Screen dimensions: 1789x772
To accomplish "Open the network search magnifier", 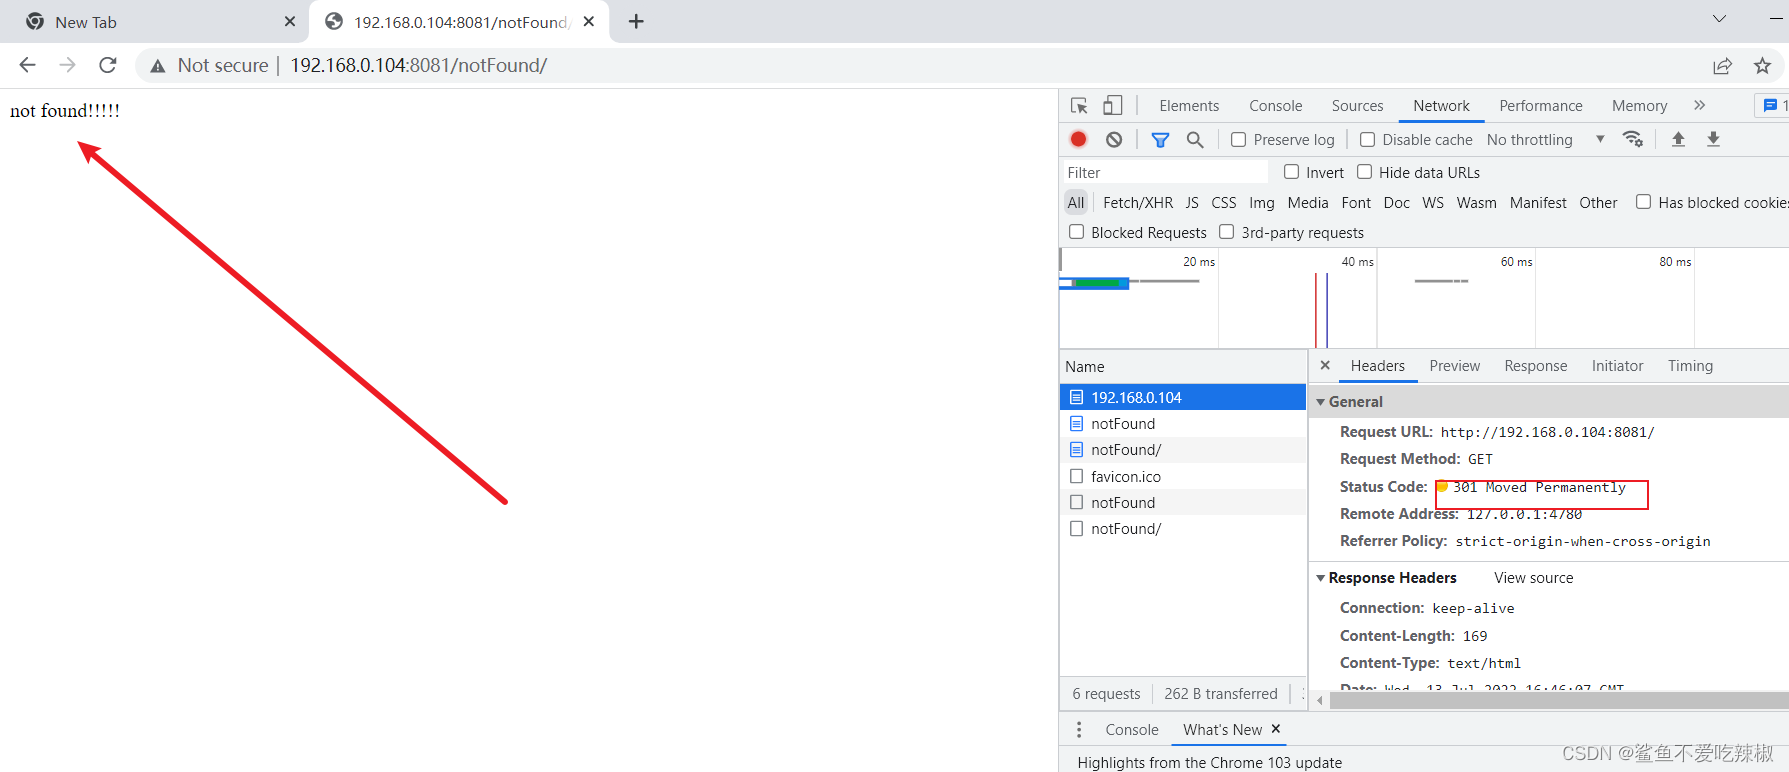I will click(1195, 140).
